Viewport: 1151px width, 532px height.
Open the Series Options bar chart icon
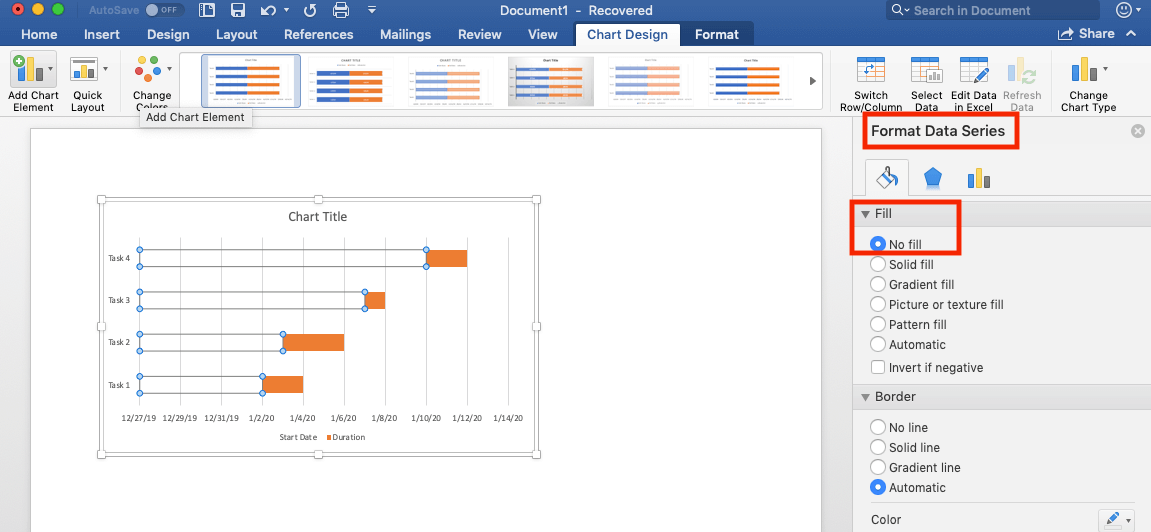pos(978,178)
